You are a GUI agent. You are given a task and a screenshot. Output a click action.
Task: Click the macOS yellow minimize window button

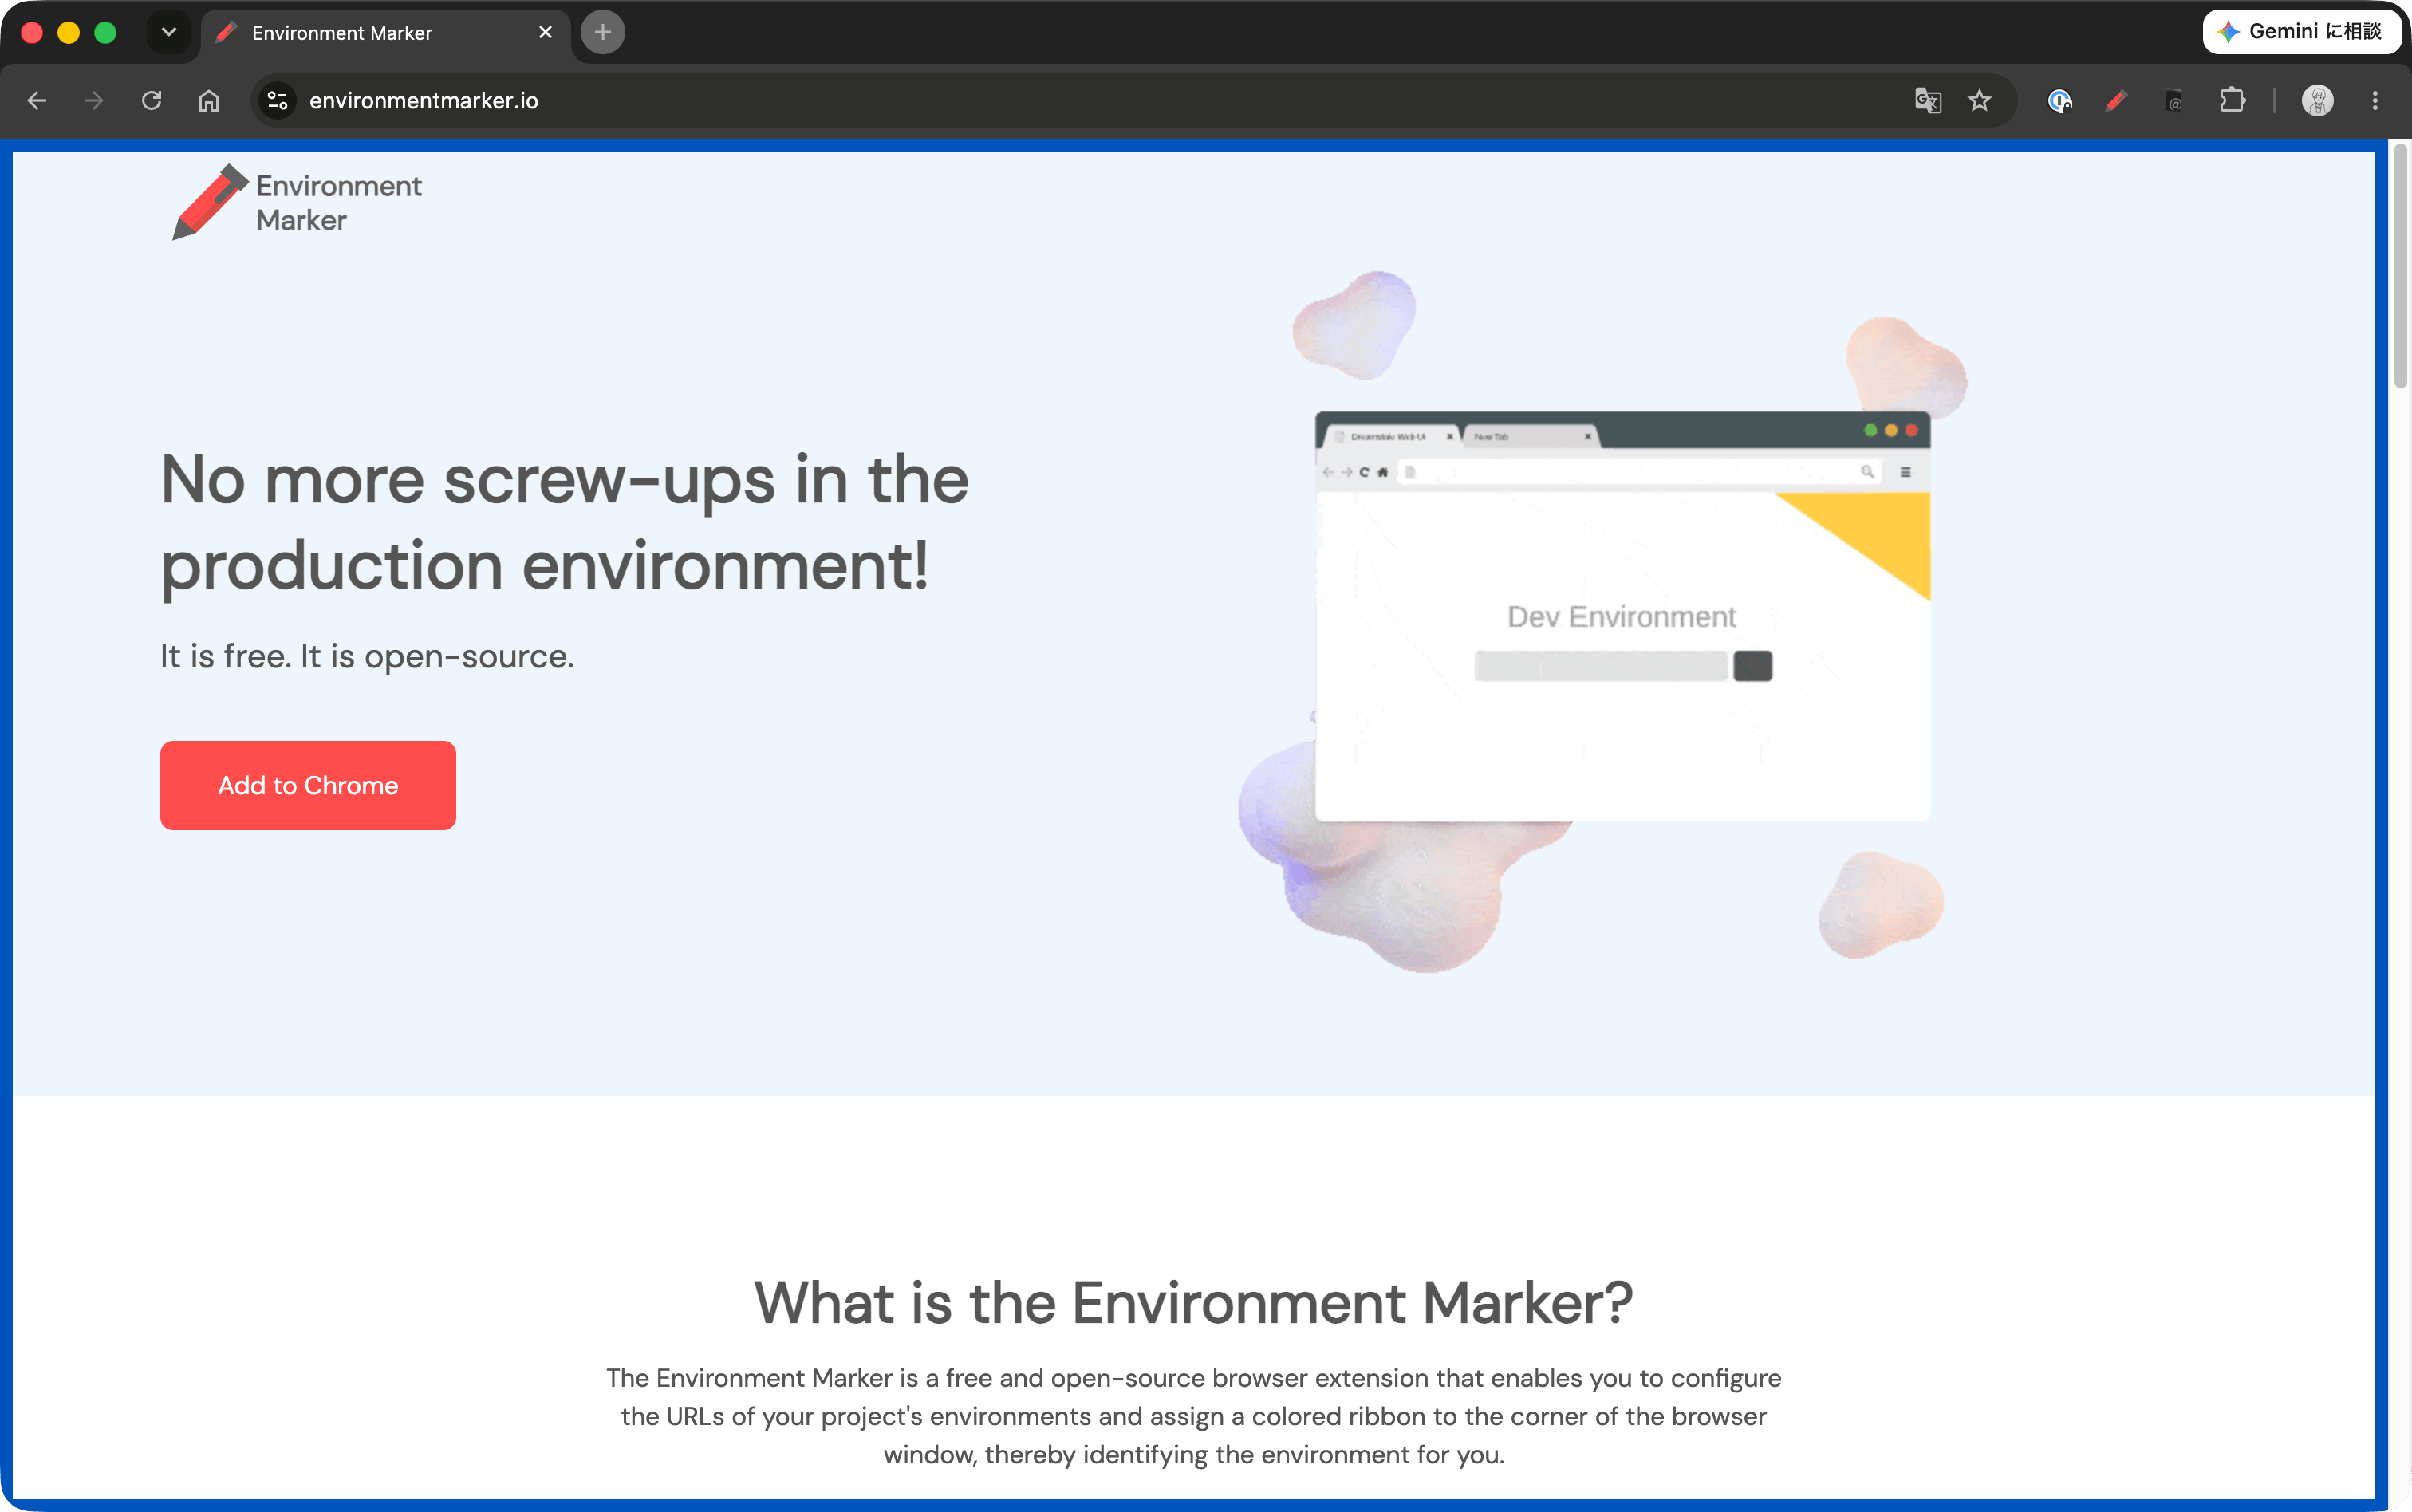pos(68,33)
